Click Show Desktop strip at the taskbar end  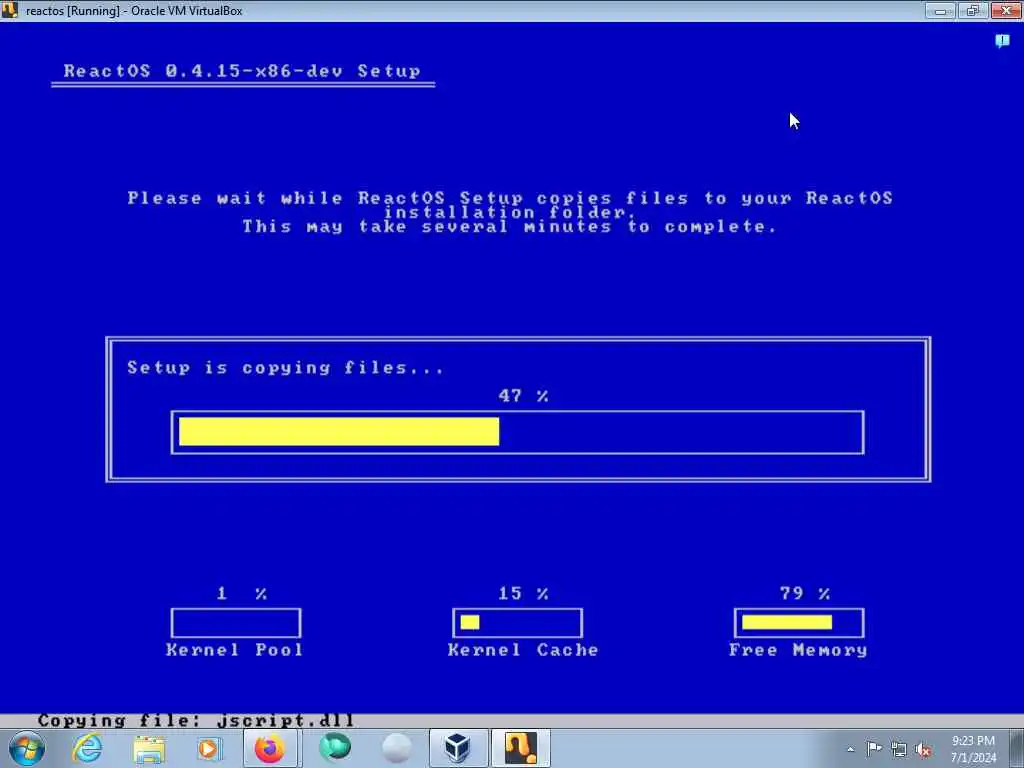click(1017, 749)
